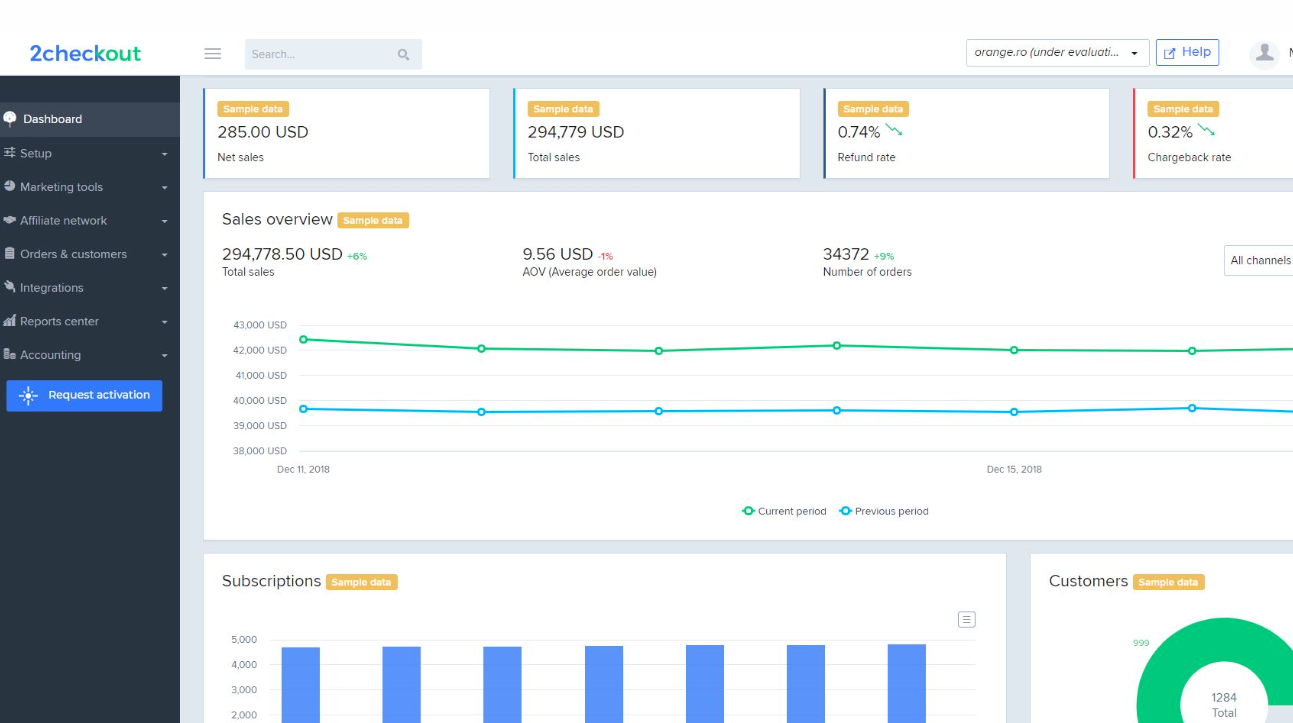The image size is (1293, 723).
Task: Click the Affiliate network handshake icon
Action: (10, 220)
